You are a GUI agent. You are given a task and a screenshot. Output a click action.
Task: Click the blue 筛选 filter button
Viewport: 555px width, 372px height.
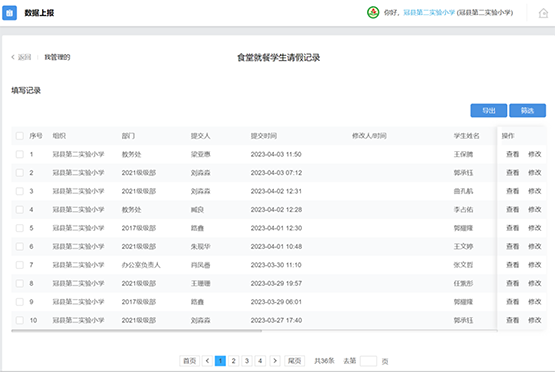pyautogui.click(x=527, y=110)
